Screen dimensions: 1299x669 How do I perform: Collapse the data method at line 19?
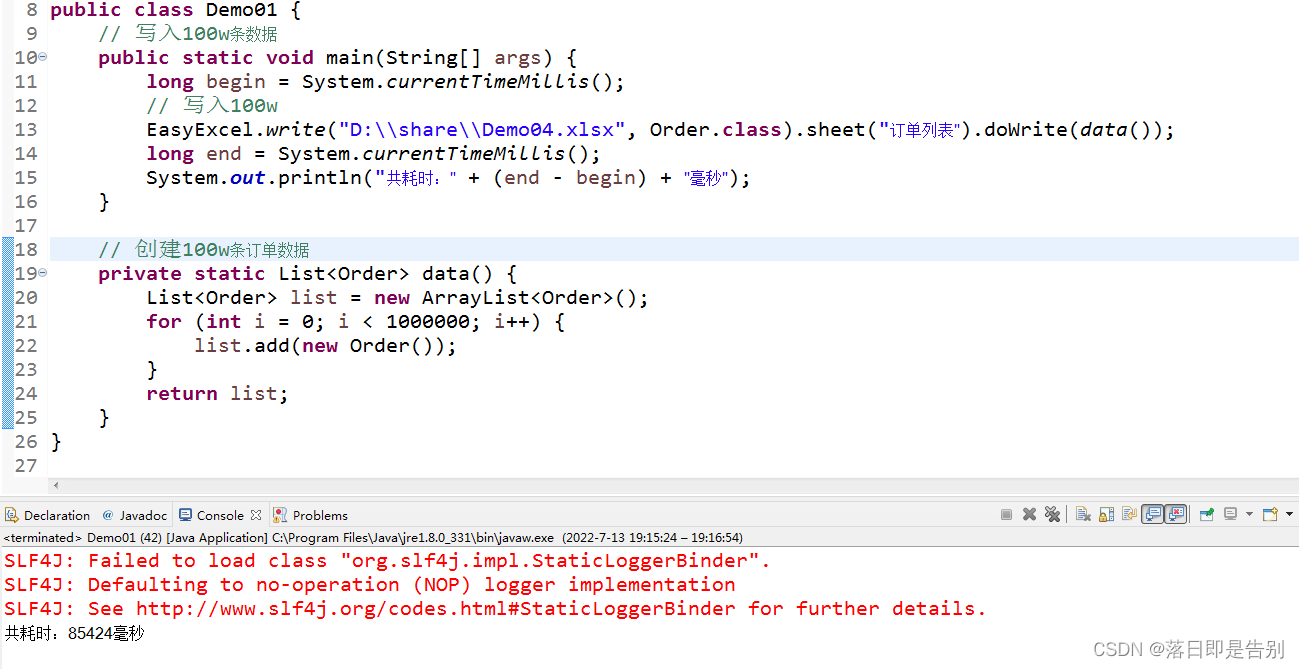[43, 273]
